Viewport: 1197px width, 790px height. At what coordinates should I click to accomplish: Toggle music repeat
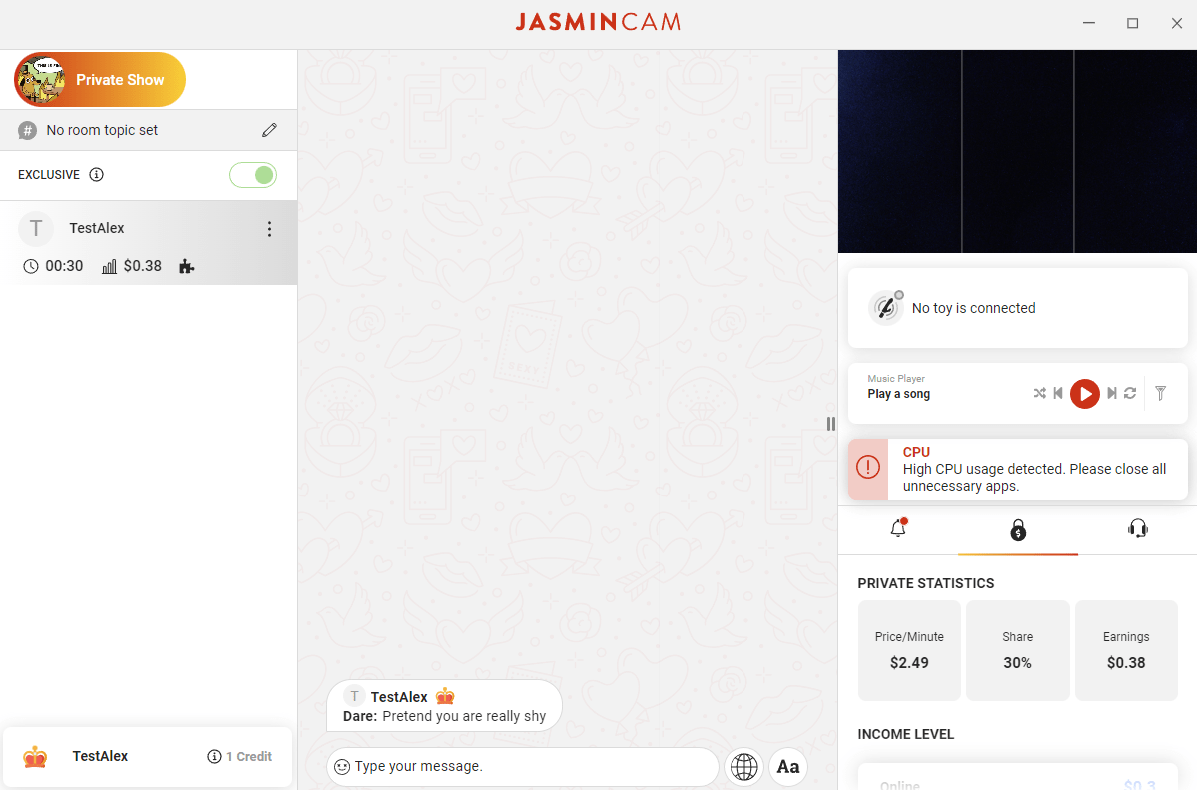tap(1131, 393)
